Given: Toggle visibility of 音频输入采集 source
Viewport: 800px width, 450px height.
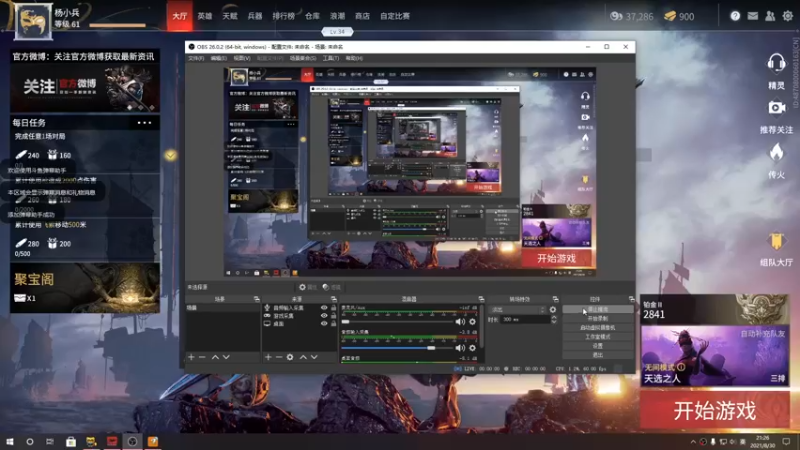Looking at the screenshot, I should pos(324,308).
